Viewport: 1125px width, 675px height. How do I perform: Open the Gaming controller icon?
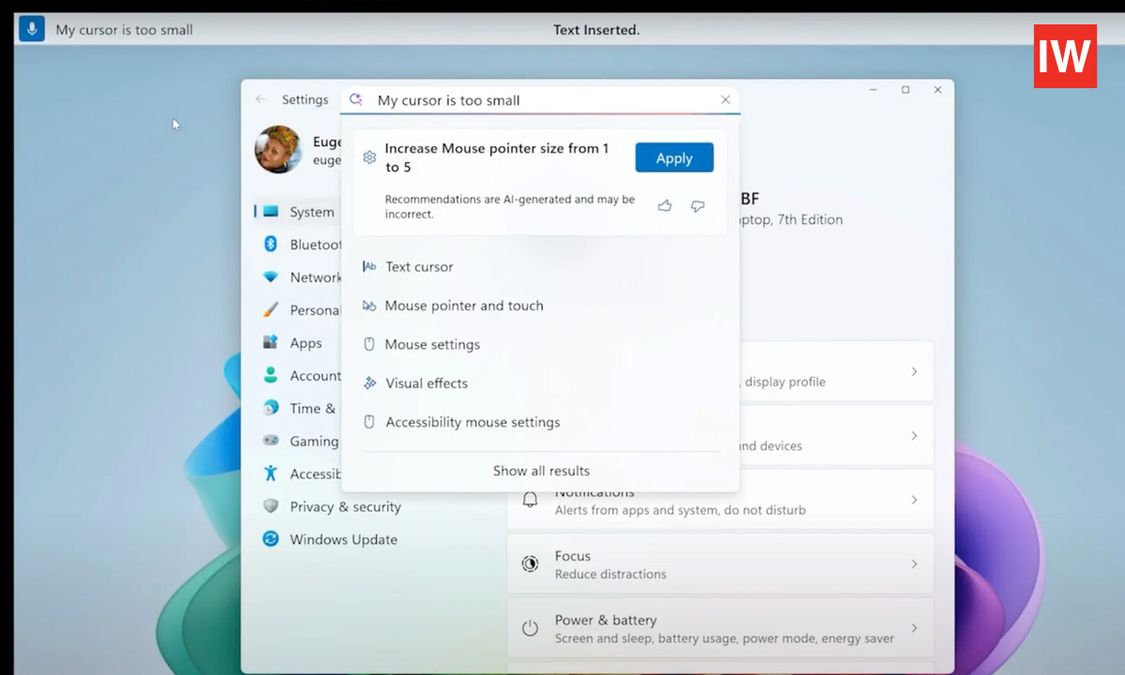click(x=272, y=440)
